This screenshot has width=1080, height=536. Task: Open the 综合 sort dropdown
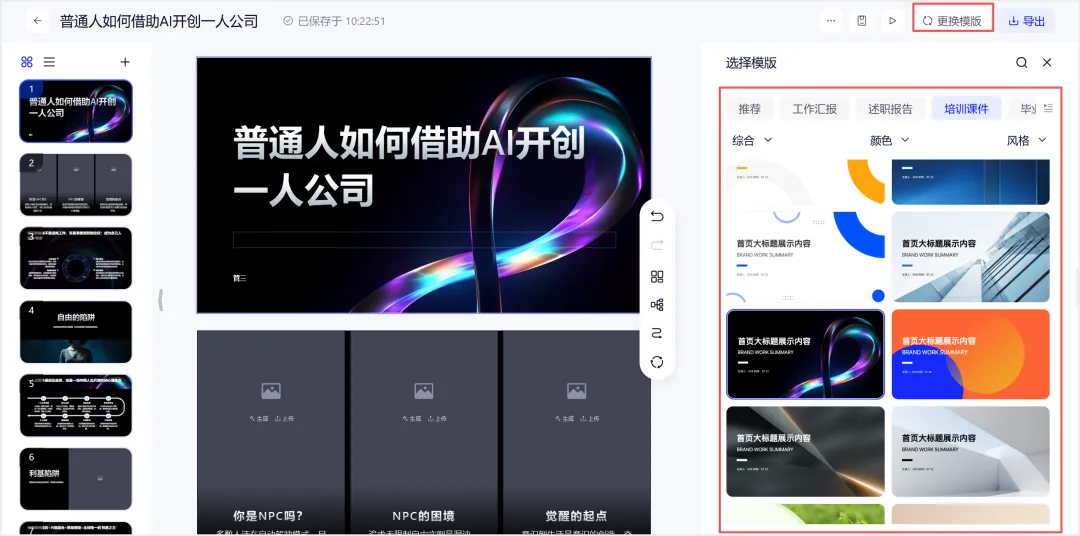click(x=752, y=141)
